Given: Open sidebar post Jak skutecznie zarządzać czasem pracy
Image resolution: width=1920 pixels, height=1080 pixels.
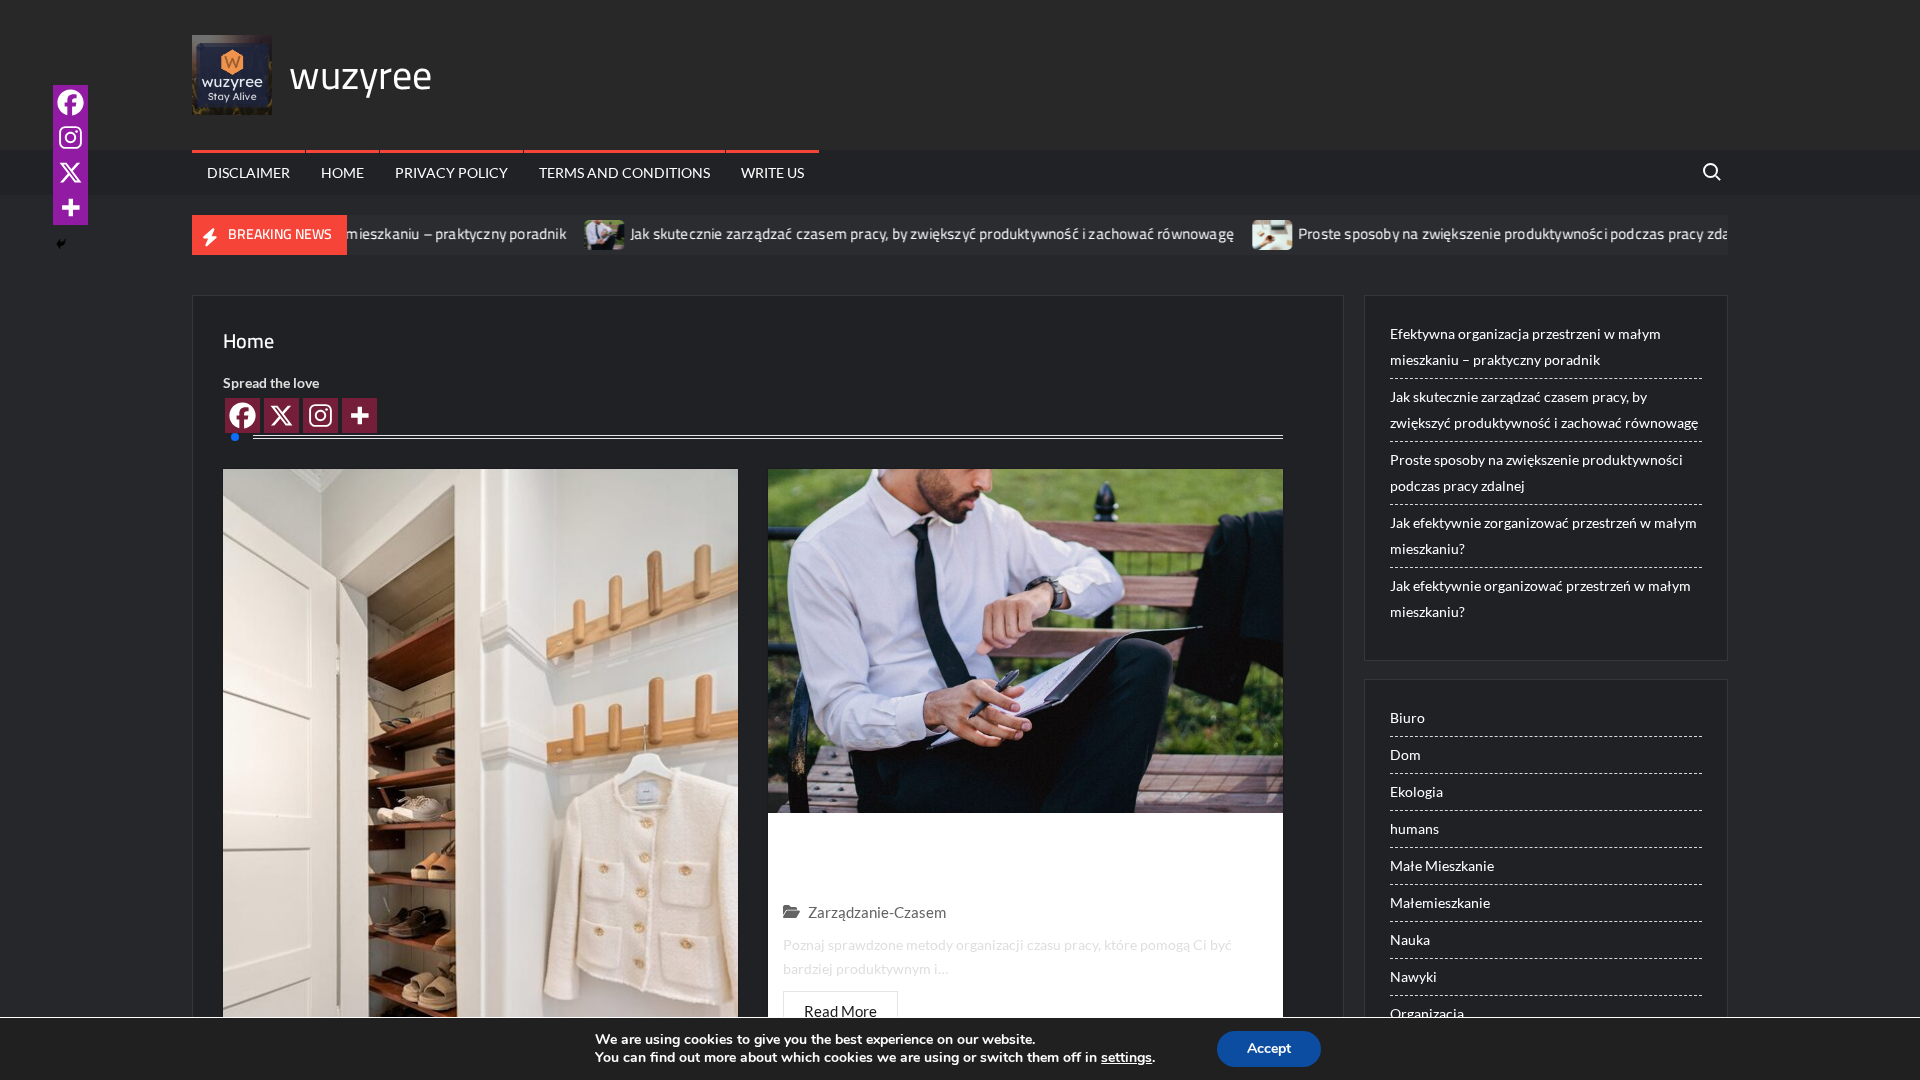Looking at the screenshot, I should [1544, 410].
